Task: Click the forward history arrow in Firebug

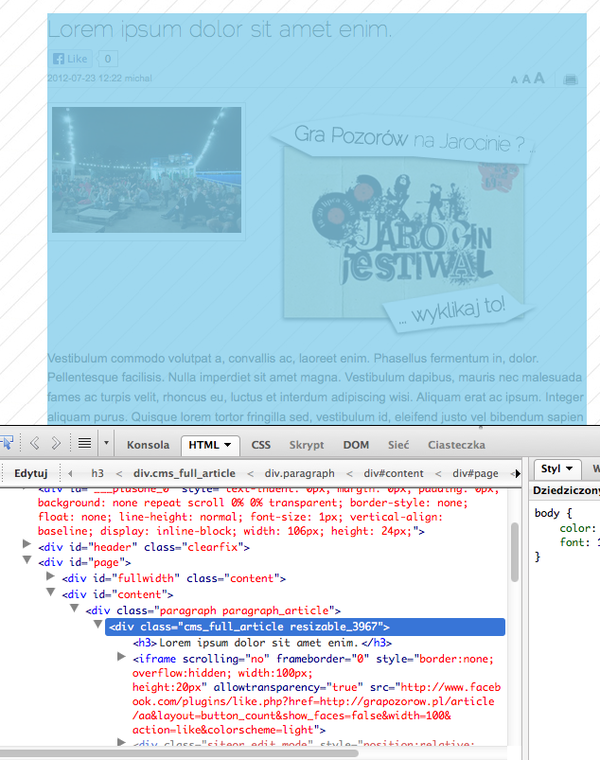Action: pos(56,442)
